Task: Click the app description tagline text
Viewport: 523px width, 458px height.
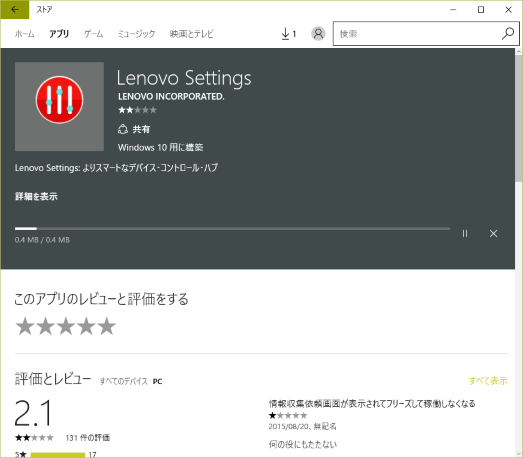Action: [x=116, y=167]
